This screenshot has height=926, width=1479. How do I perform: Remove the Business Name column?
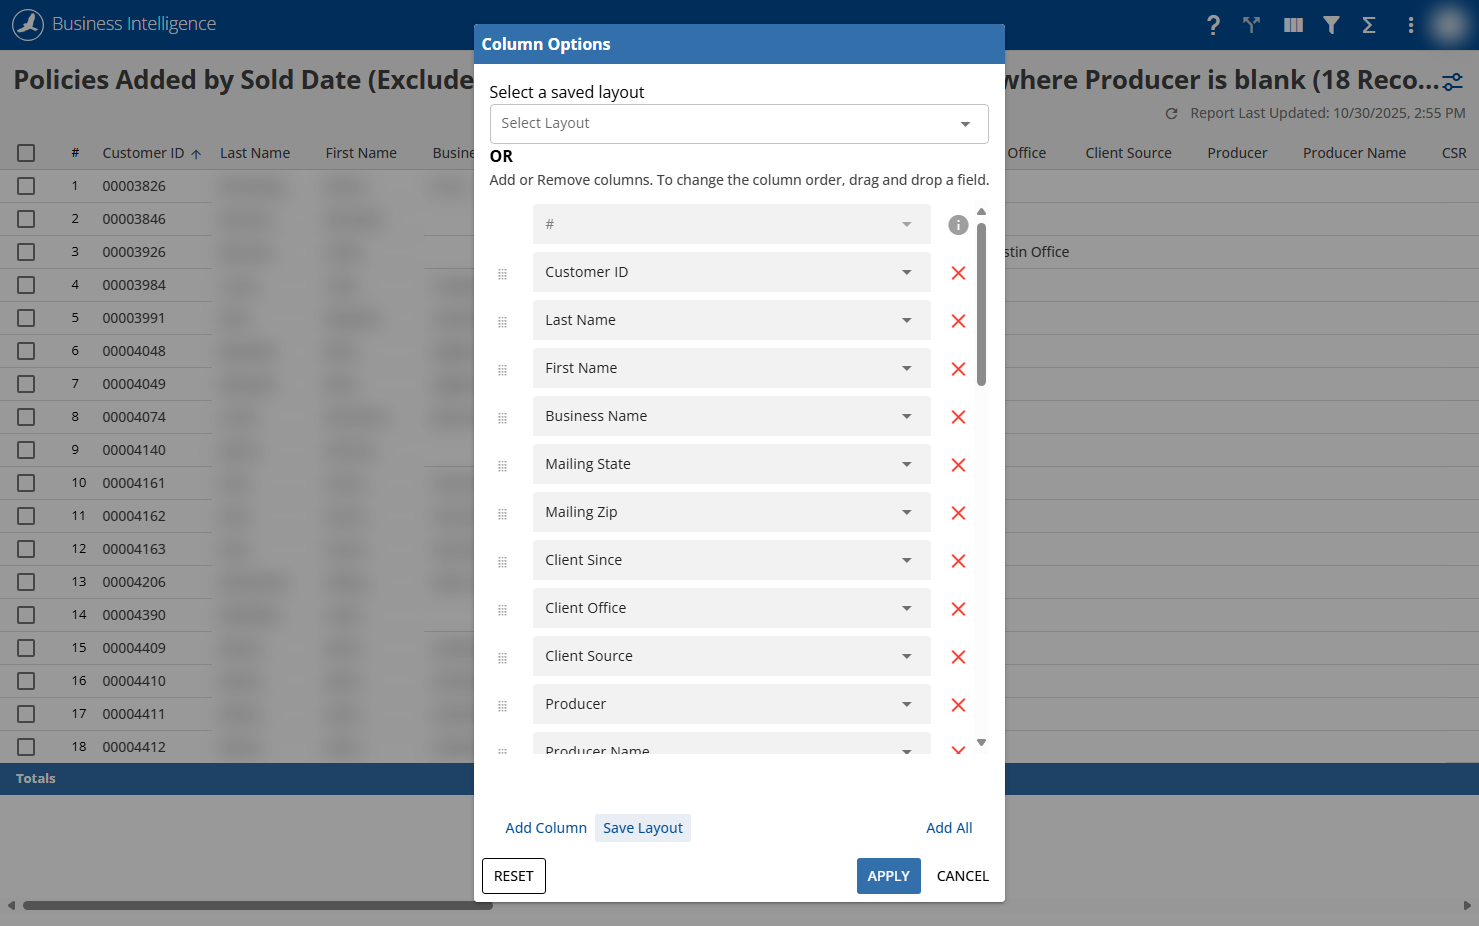958,417
